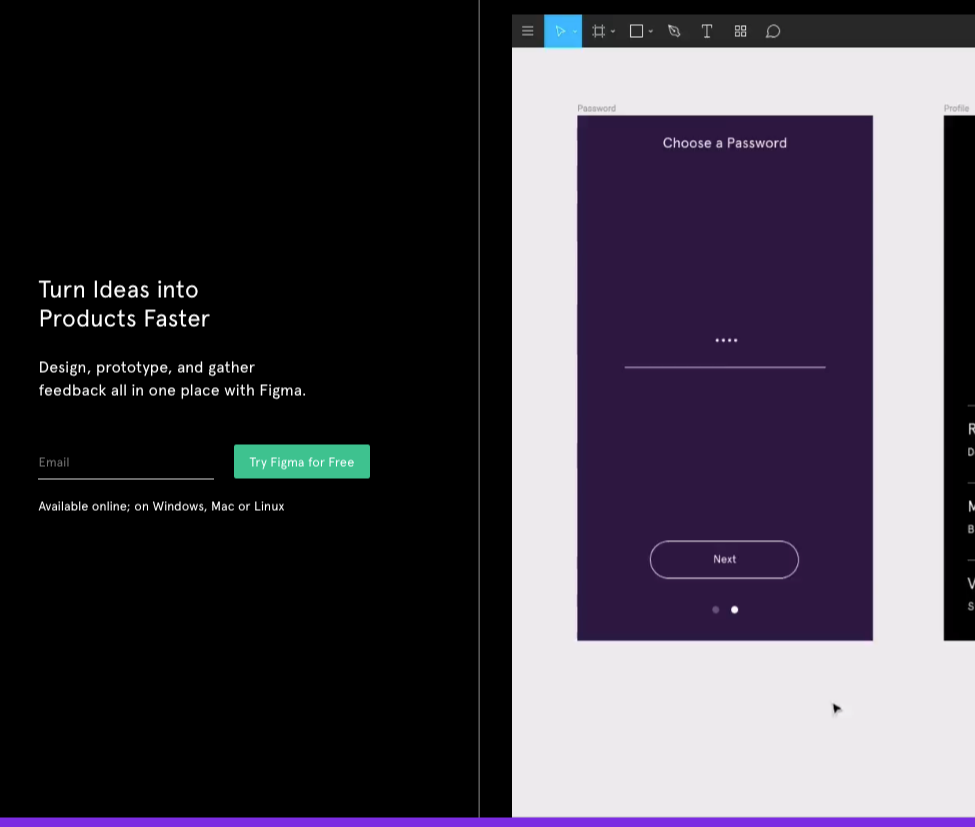Select the Move tool arrow

(x=559, y=31)
